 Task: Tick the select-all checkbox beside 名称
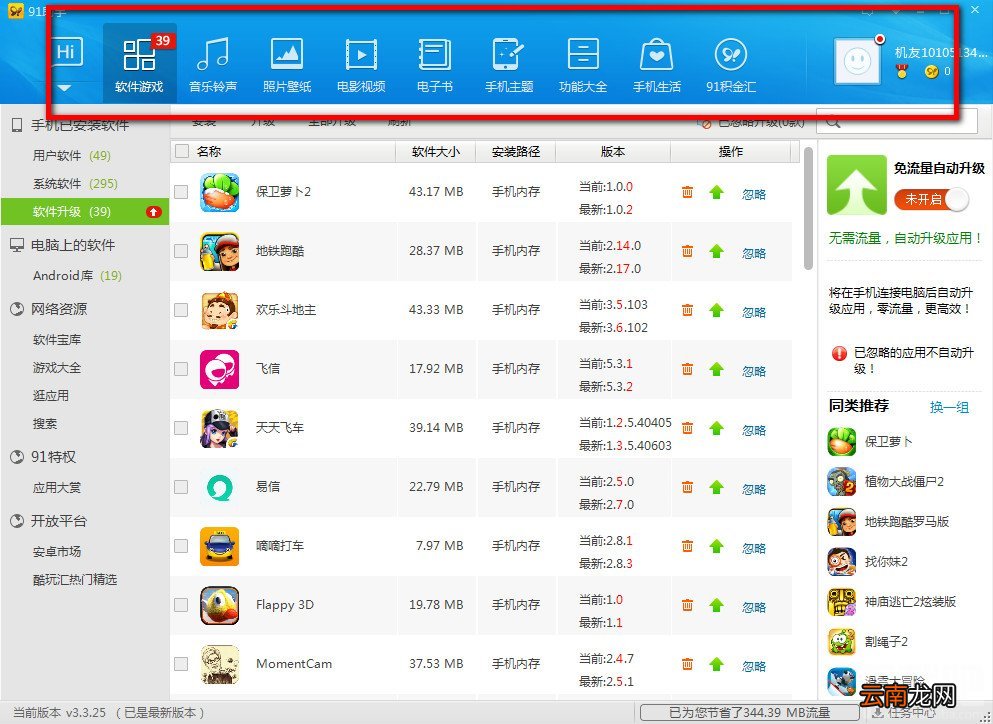(182, 151)
